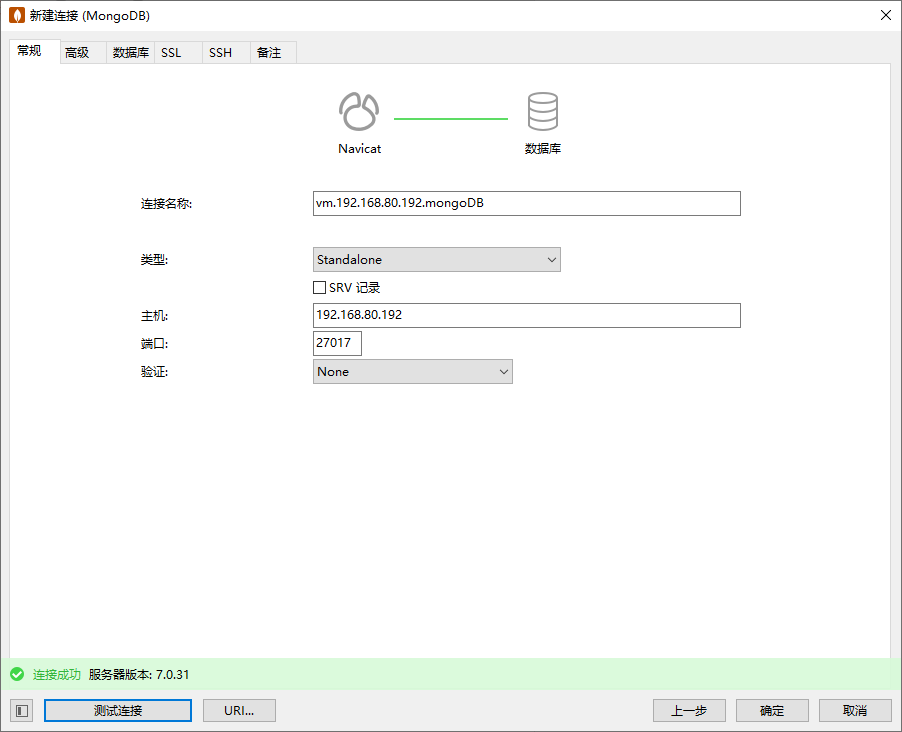The image size is (902, 732).
Task: Click the 上一步 button
Action: [689, 710]
